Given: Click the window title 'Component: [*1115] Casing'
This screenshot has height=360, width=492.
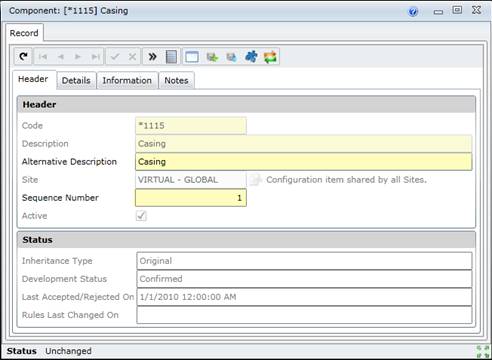Looking at the screenshot, I should tap(69, 11).
